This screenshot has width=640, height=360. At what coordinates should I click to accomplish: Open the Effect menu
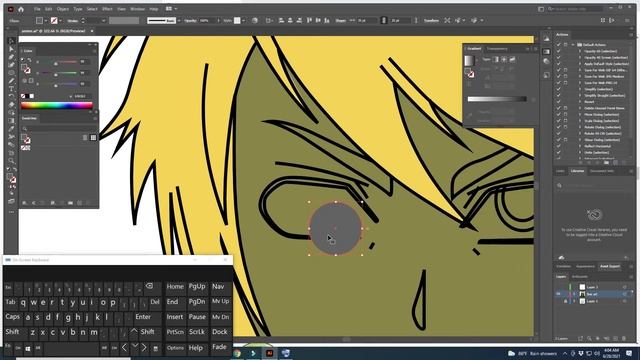click(x=107, y=9)
